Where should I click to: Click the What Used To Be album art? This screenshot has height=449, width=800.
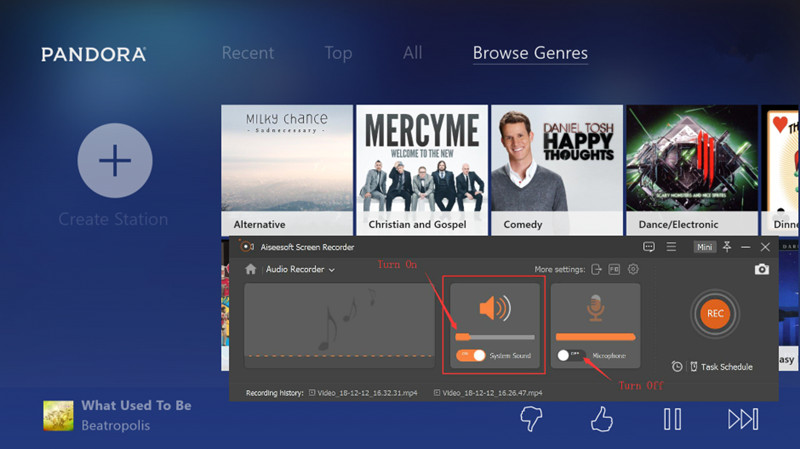tap(58, 416)
